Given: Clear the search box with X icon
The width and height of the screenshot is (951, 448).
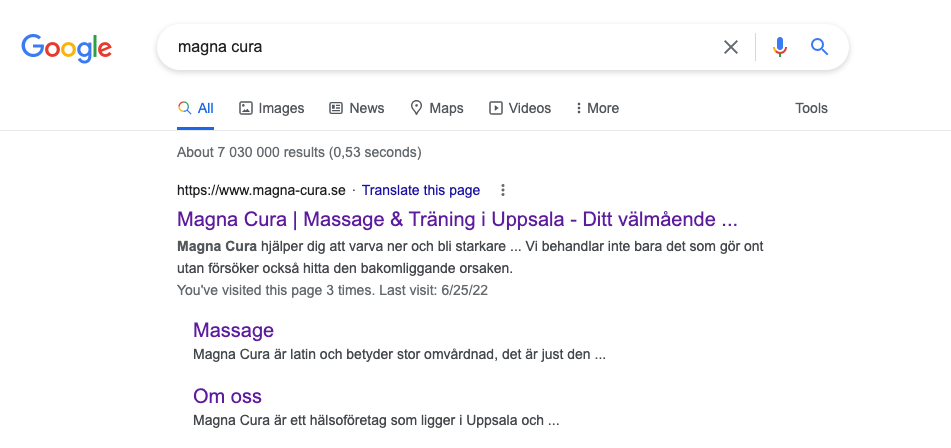Looking at the screenshot, I should pos(731,47).
